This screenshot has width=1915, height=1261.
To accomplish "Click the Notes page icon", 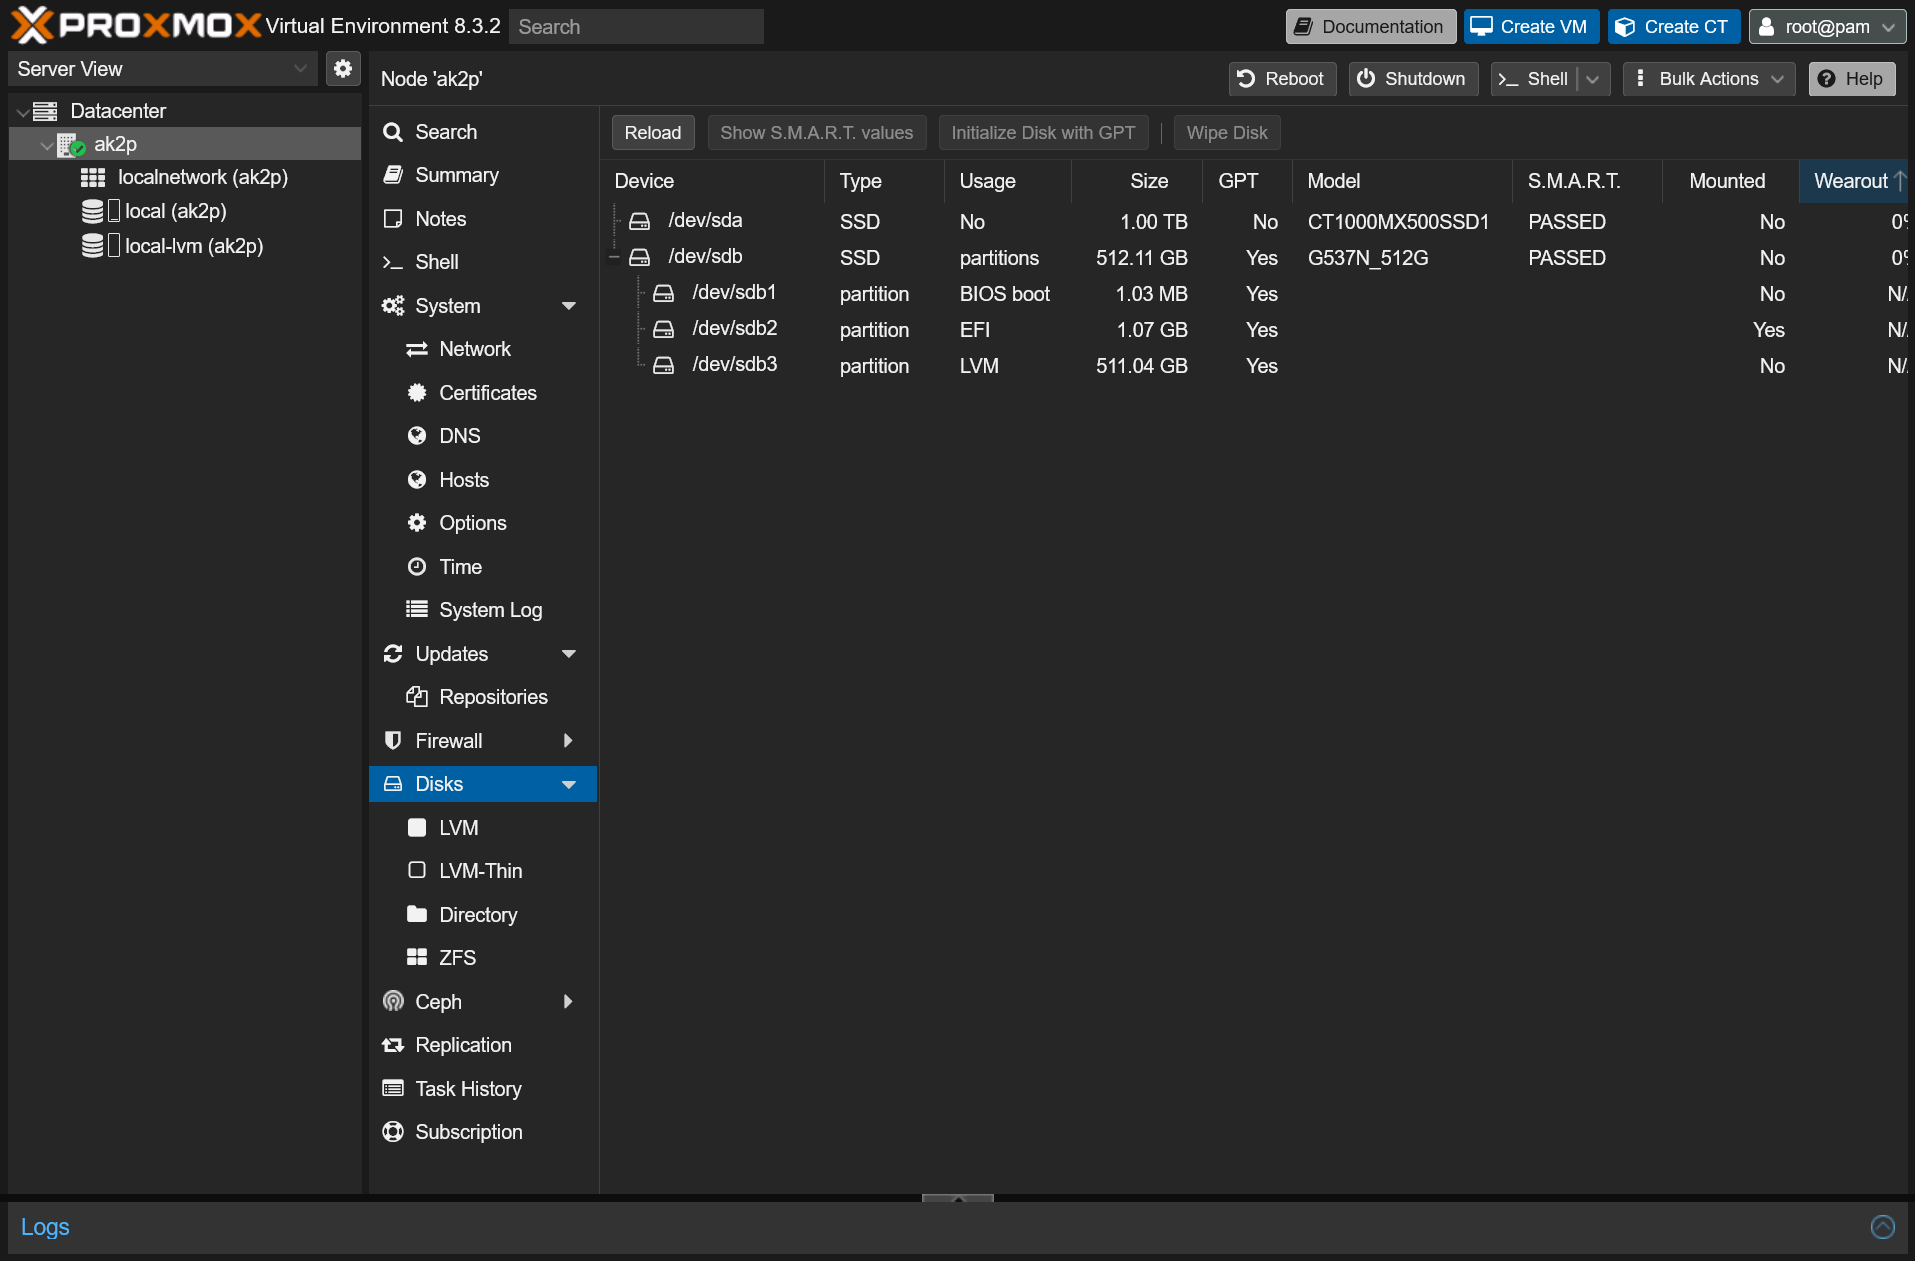I will click(x=393, y=219).
